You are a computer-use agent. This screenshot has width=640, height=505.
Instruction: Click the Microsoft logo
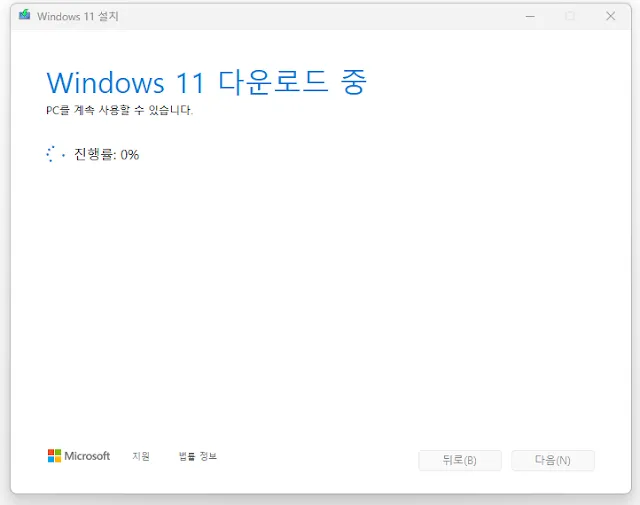point(79,456)
